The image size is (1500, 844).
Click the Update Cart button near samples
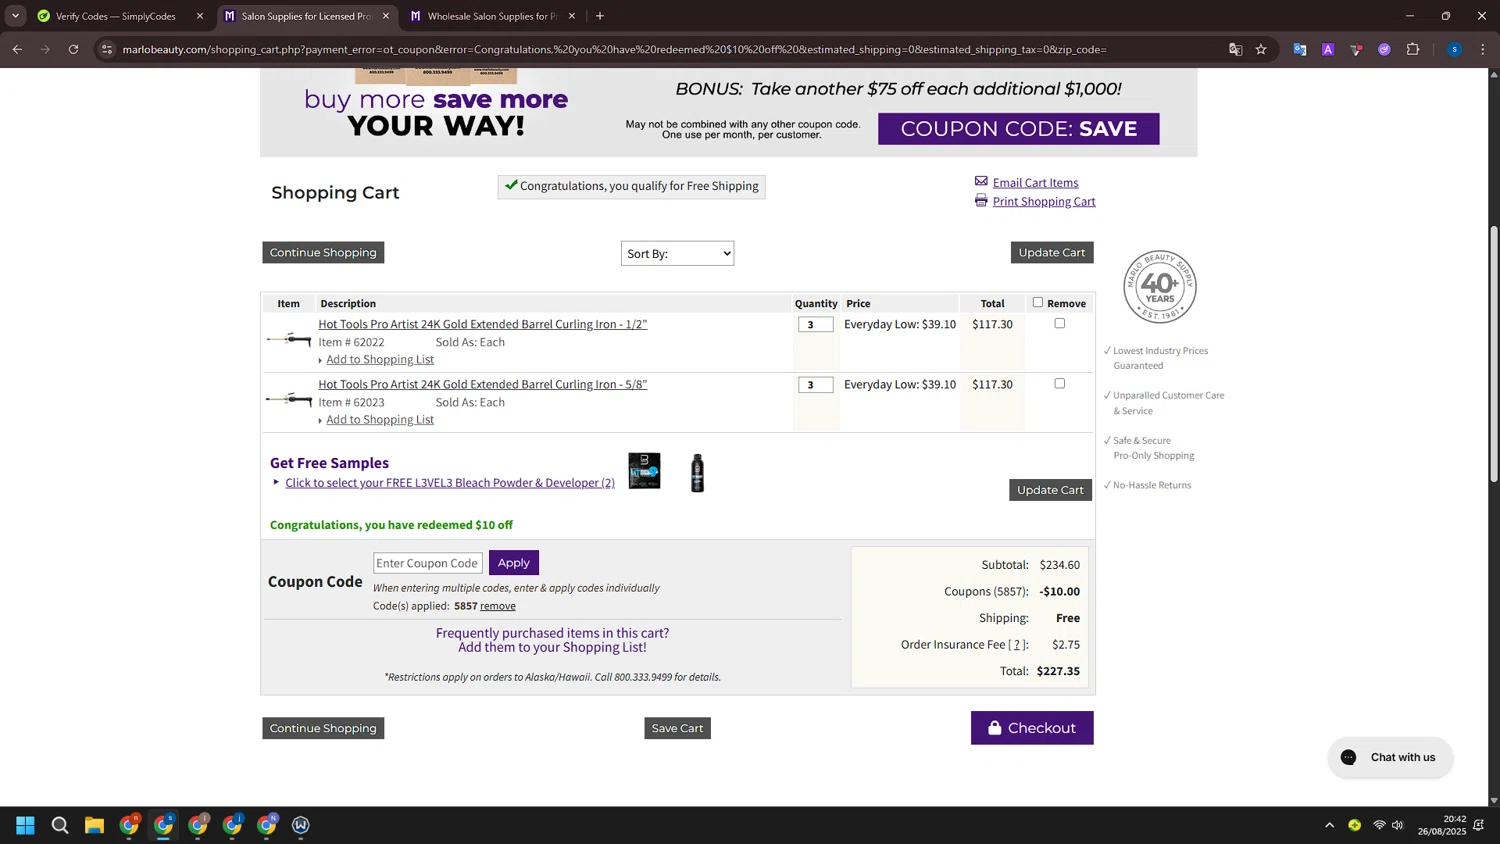click(1050, 490)
